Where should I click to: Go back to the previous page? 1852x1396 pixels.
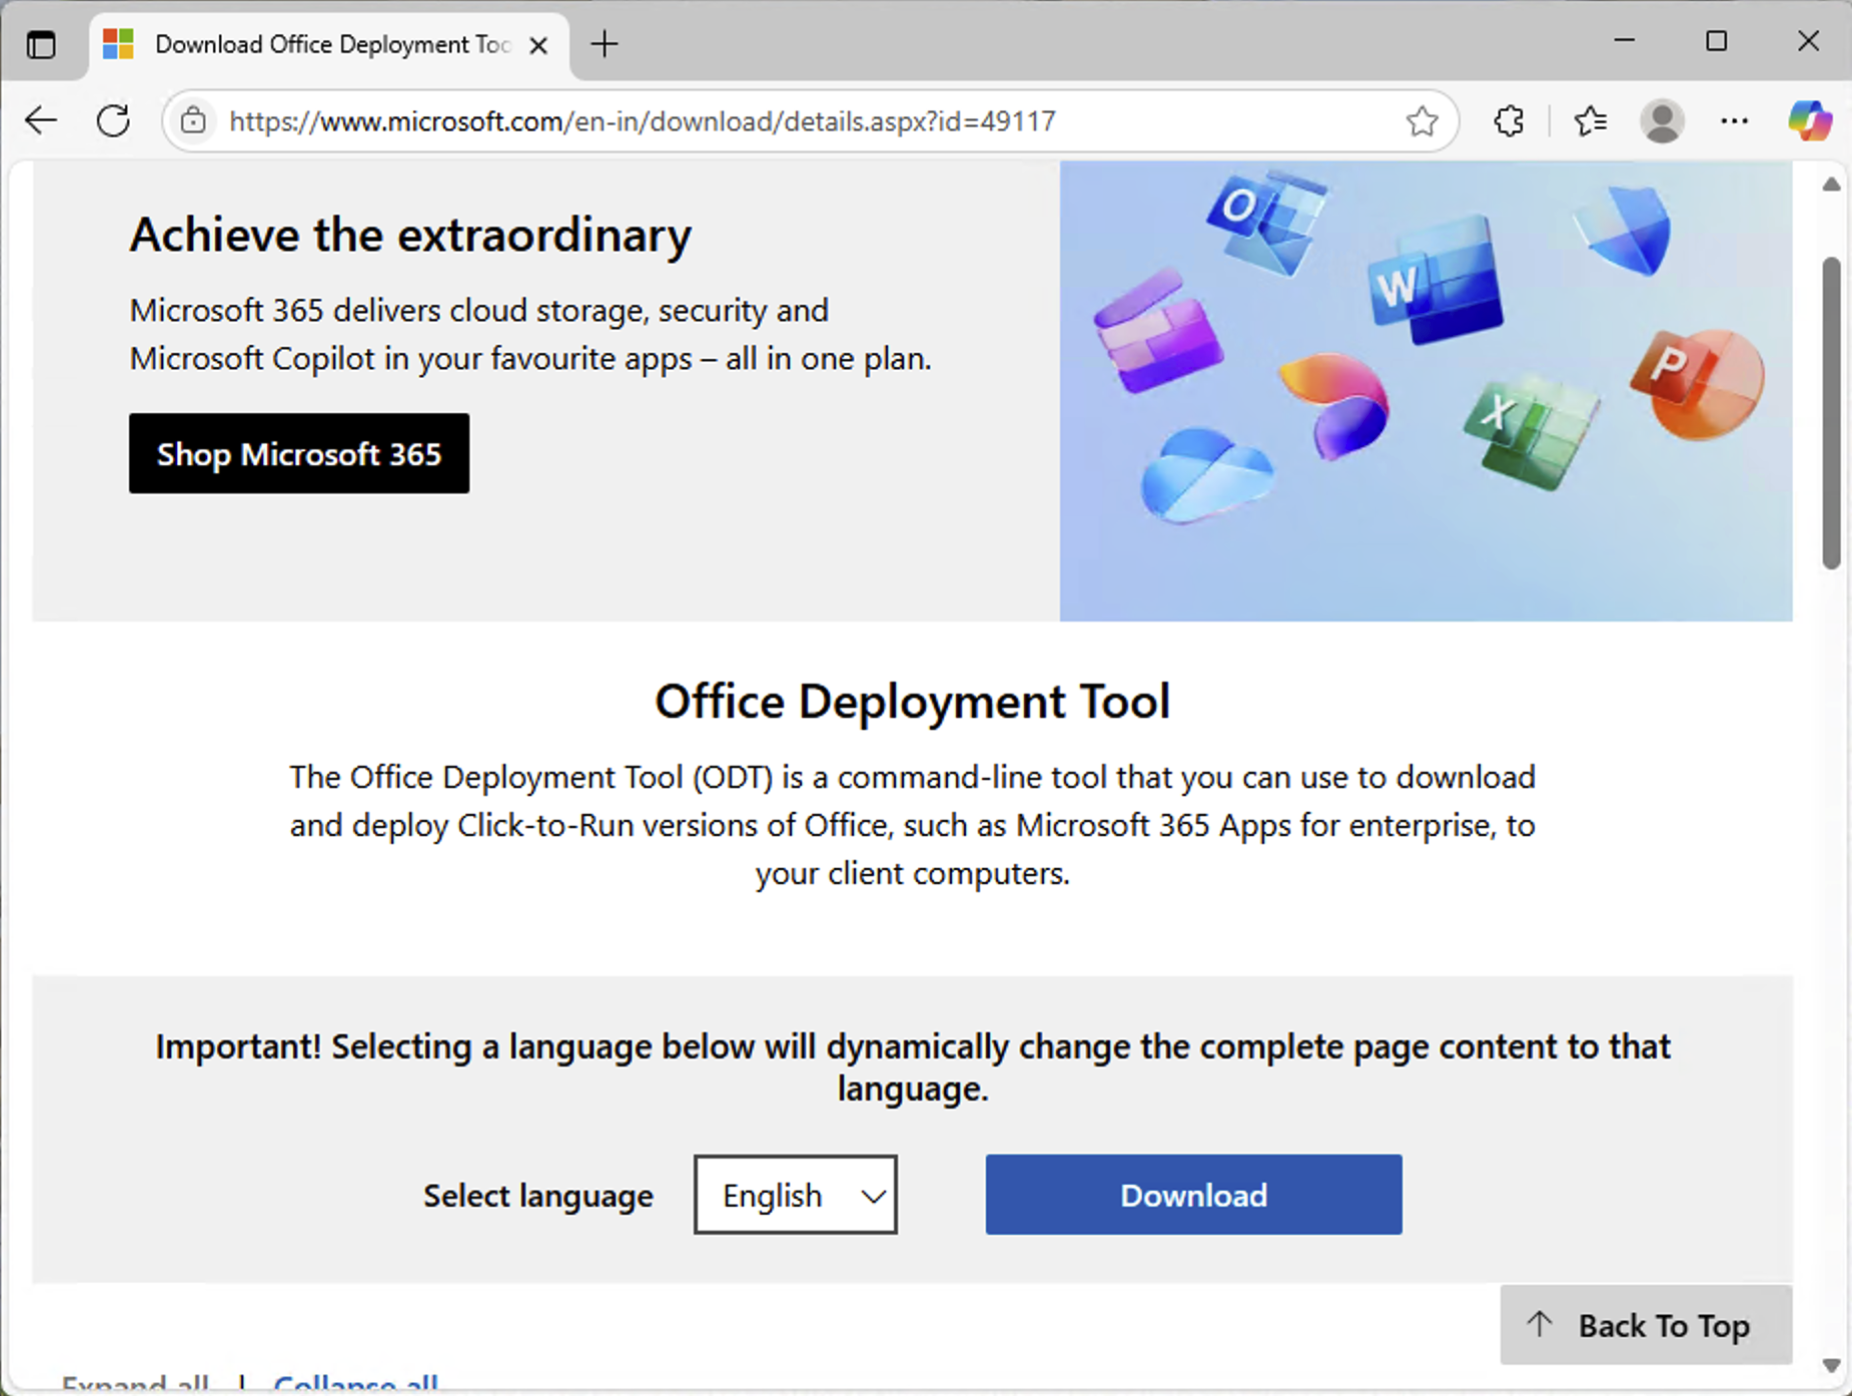(x=41, y=121)
